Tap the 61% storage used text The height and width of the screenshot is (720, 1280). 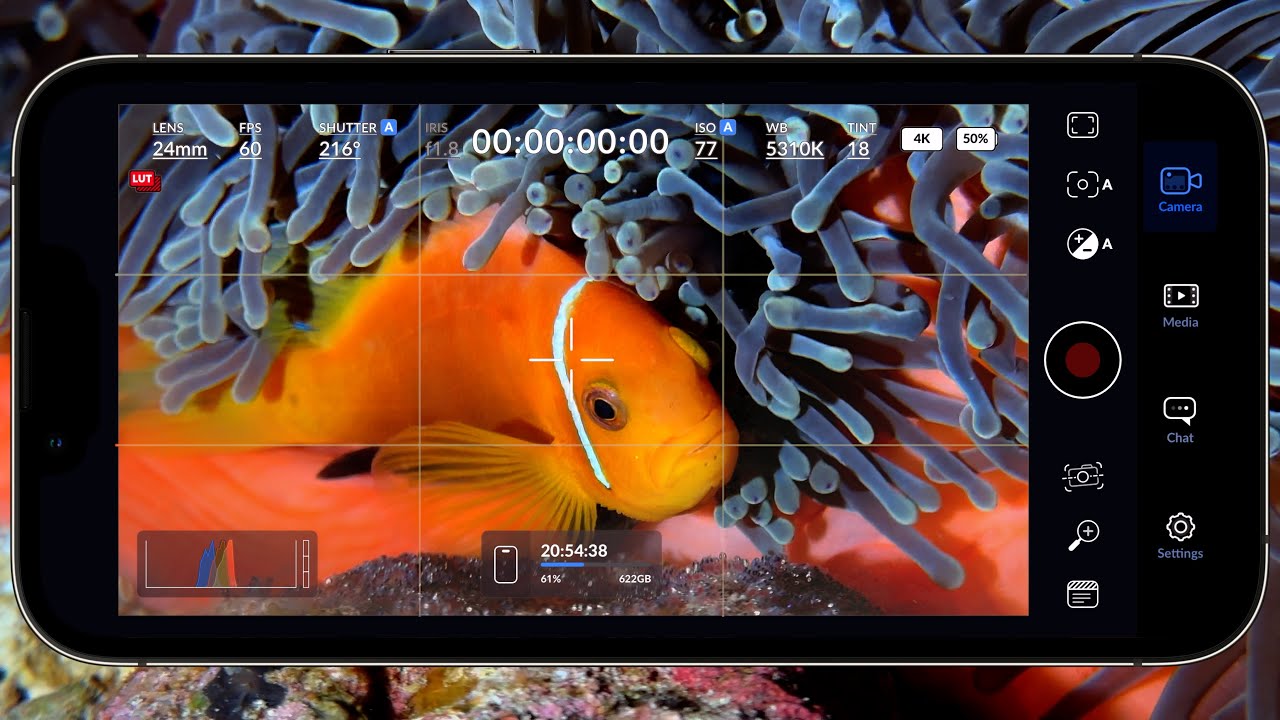[x=551, y=579]
